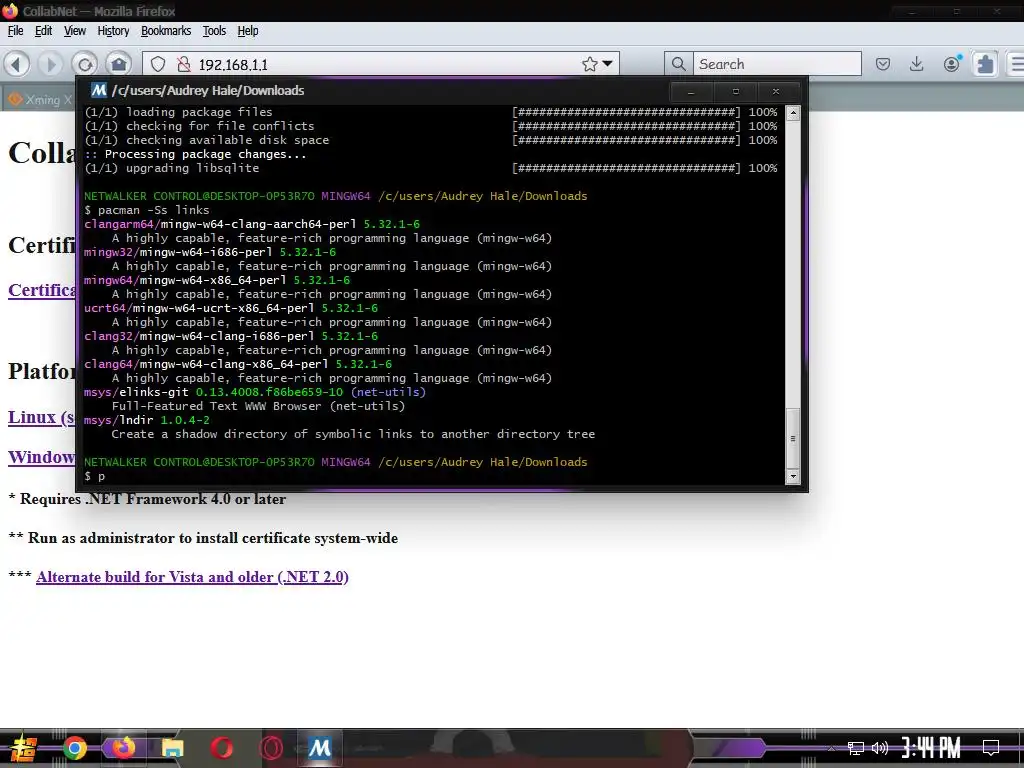Open the Certificate link on the page
The width and height of the screenshot is (1024, 768).
[x=42, y=289]
